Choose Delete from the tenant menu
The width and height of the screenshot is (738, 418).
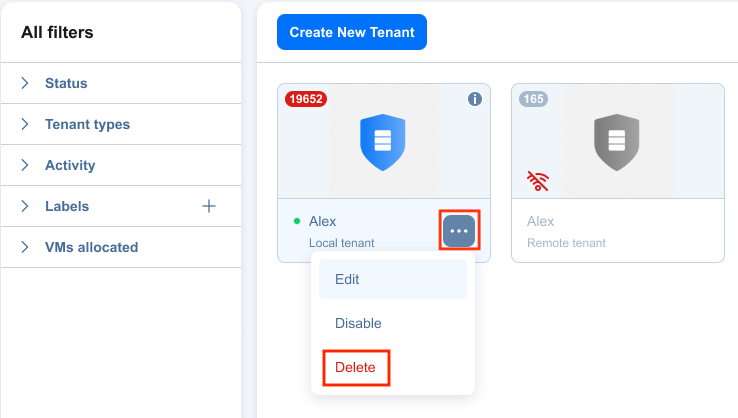click(356, 367)
